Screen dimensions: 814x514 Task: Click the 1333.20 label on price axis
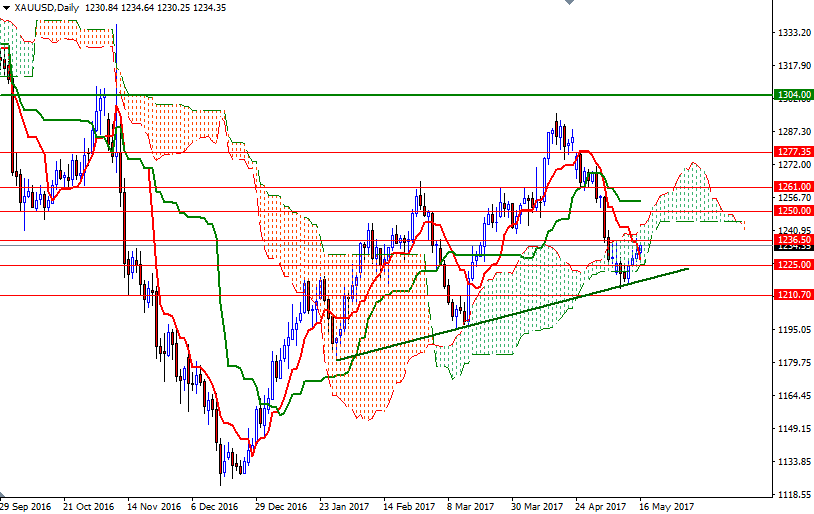(x=792, y=33)
